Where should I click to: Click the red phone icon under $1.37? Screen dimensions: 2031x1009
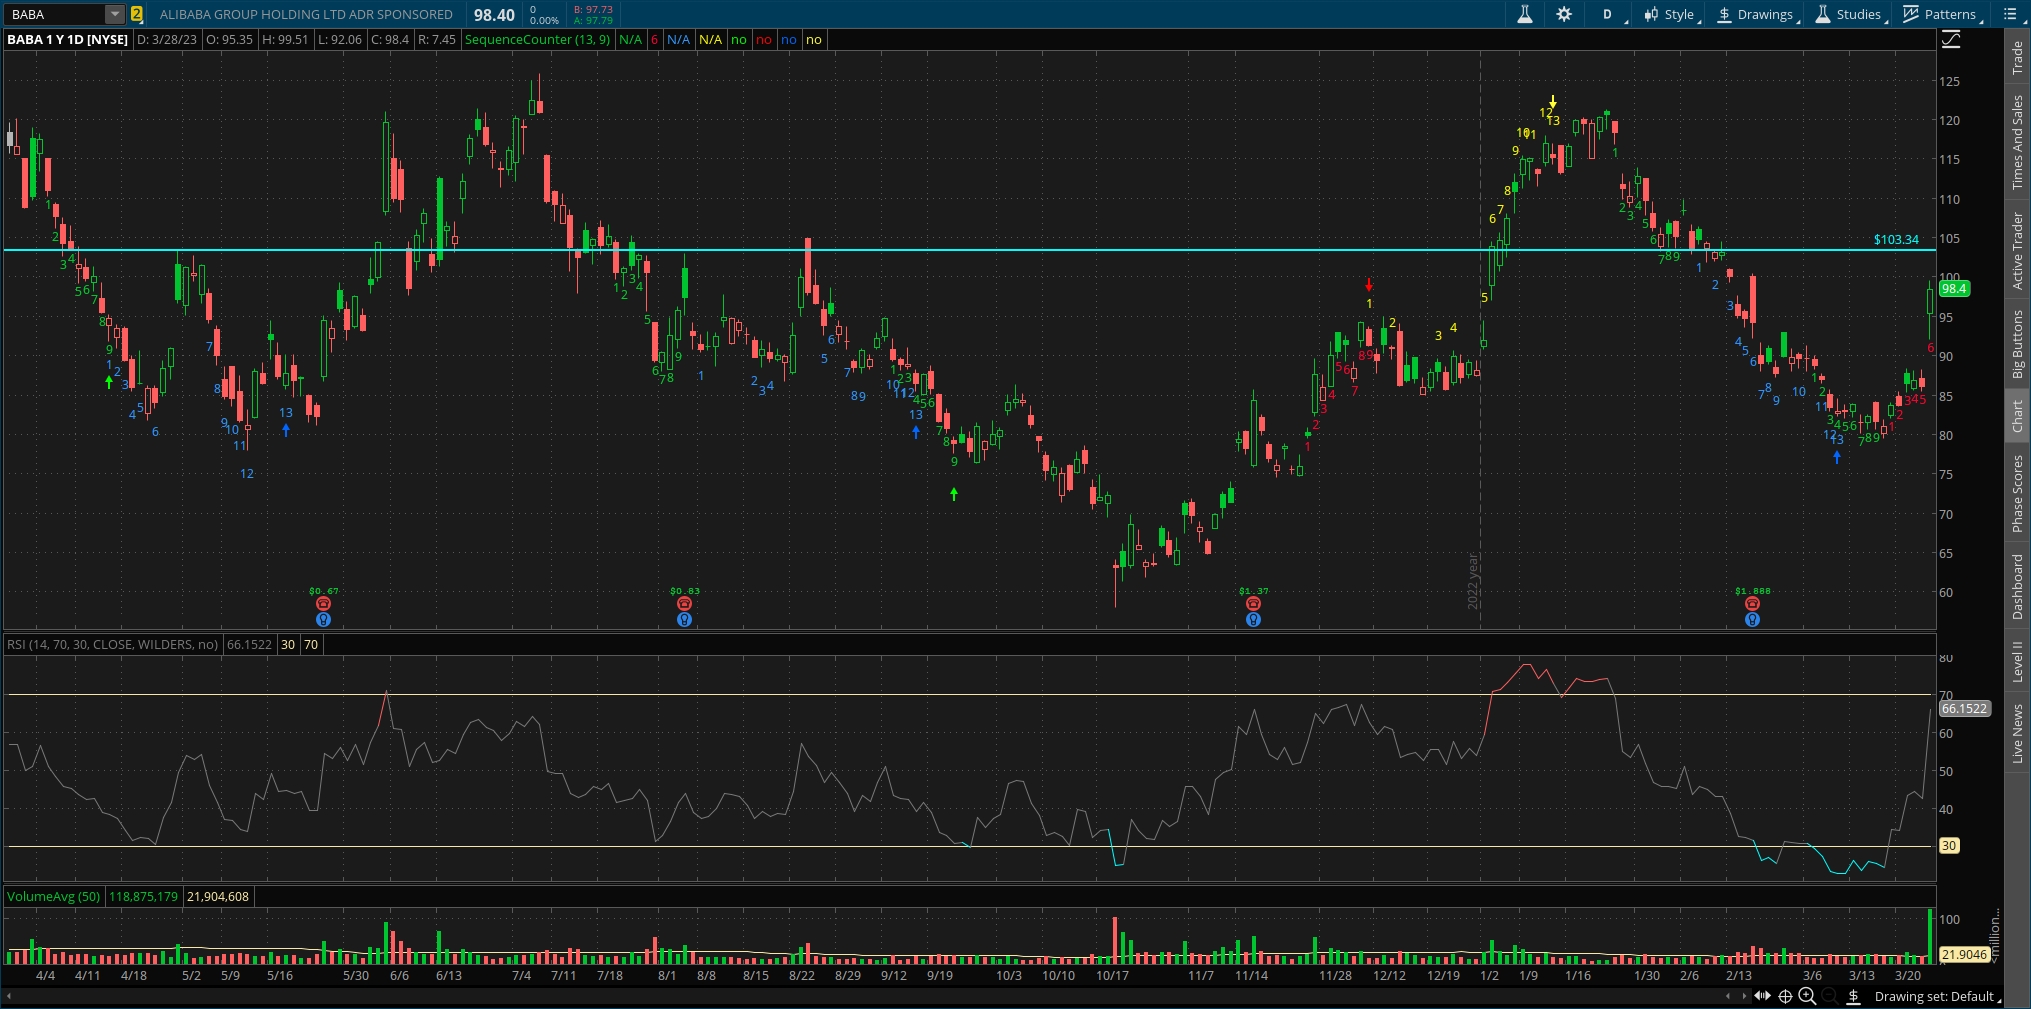[x=1253, y=604]
